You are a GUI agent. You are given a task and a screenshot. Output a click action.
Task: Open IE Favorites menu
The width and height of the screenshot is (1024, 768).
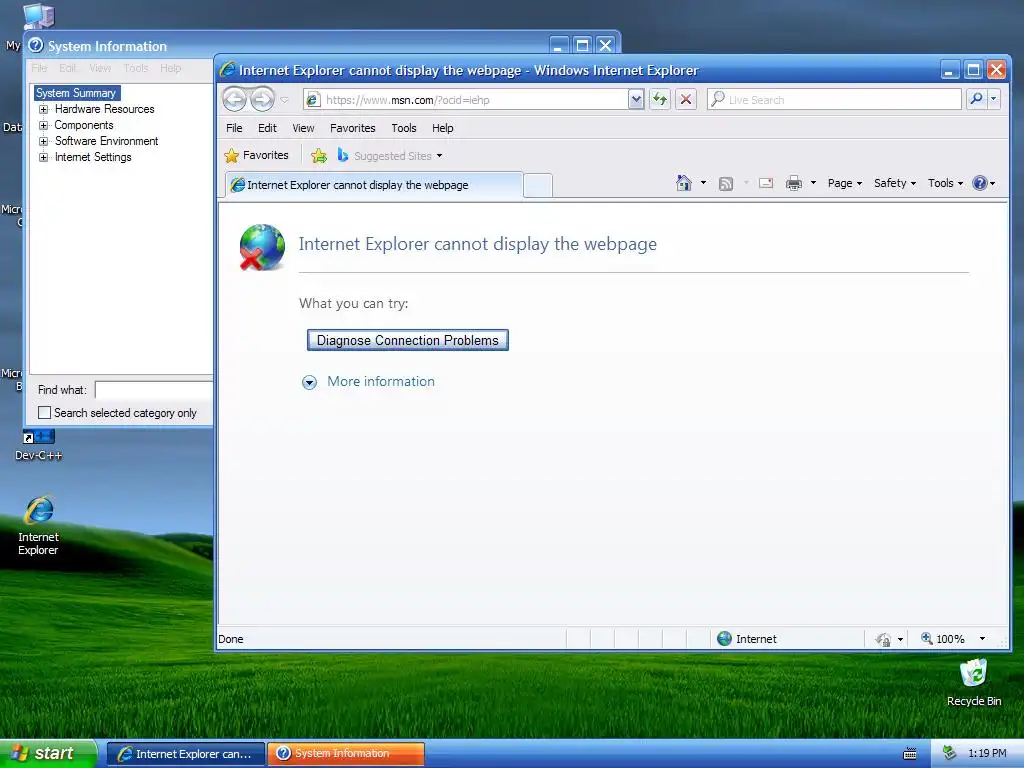(353, 128)
